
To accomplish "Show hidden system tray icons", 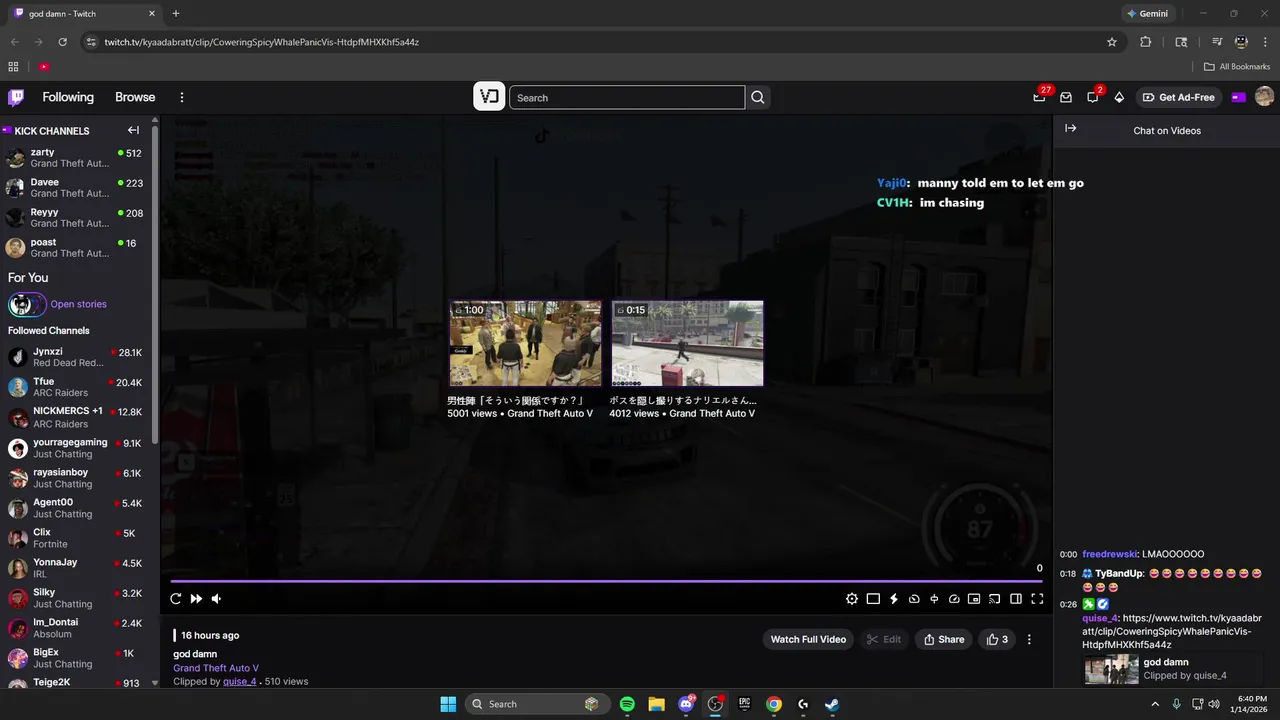I will (1155, 704).
